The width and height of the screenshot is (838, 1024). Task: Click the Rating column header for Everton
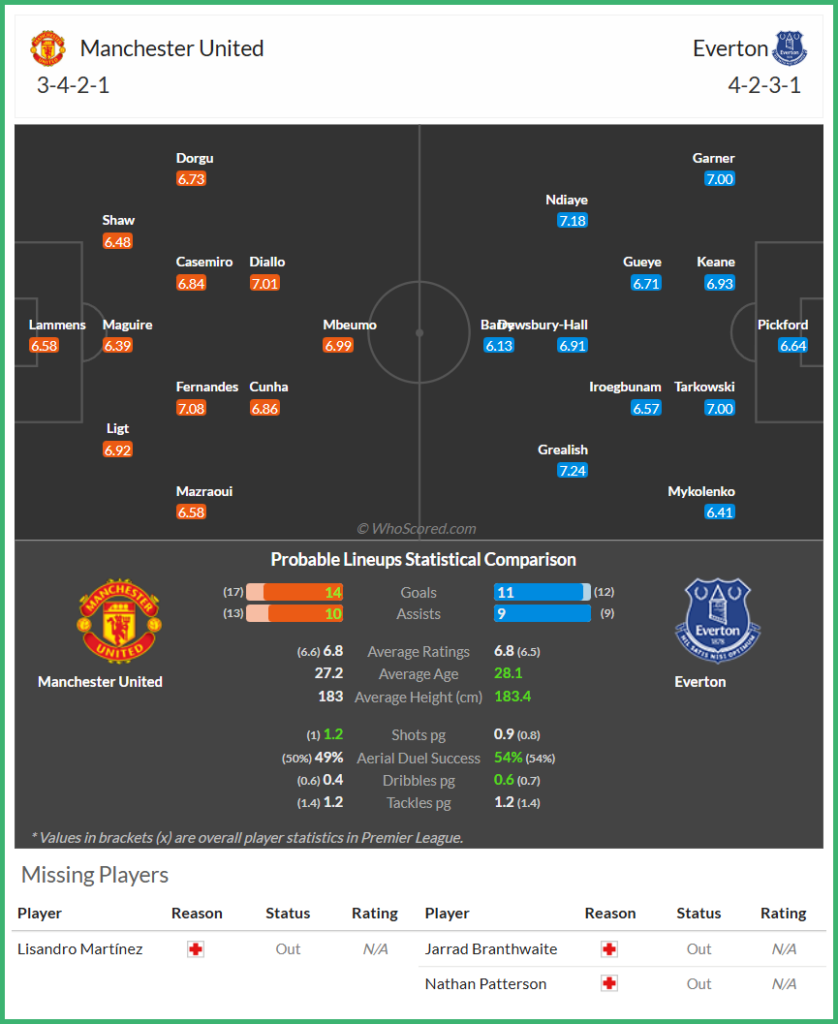783,913
